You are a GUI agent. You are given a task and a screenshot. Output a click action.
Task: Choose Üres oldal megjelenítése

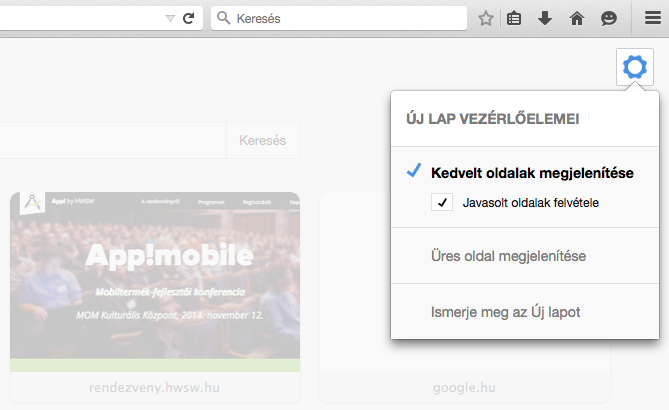point(508,256)
